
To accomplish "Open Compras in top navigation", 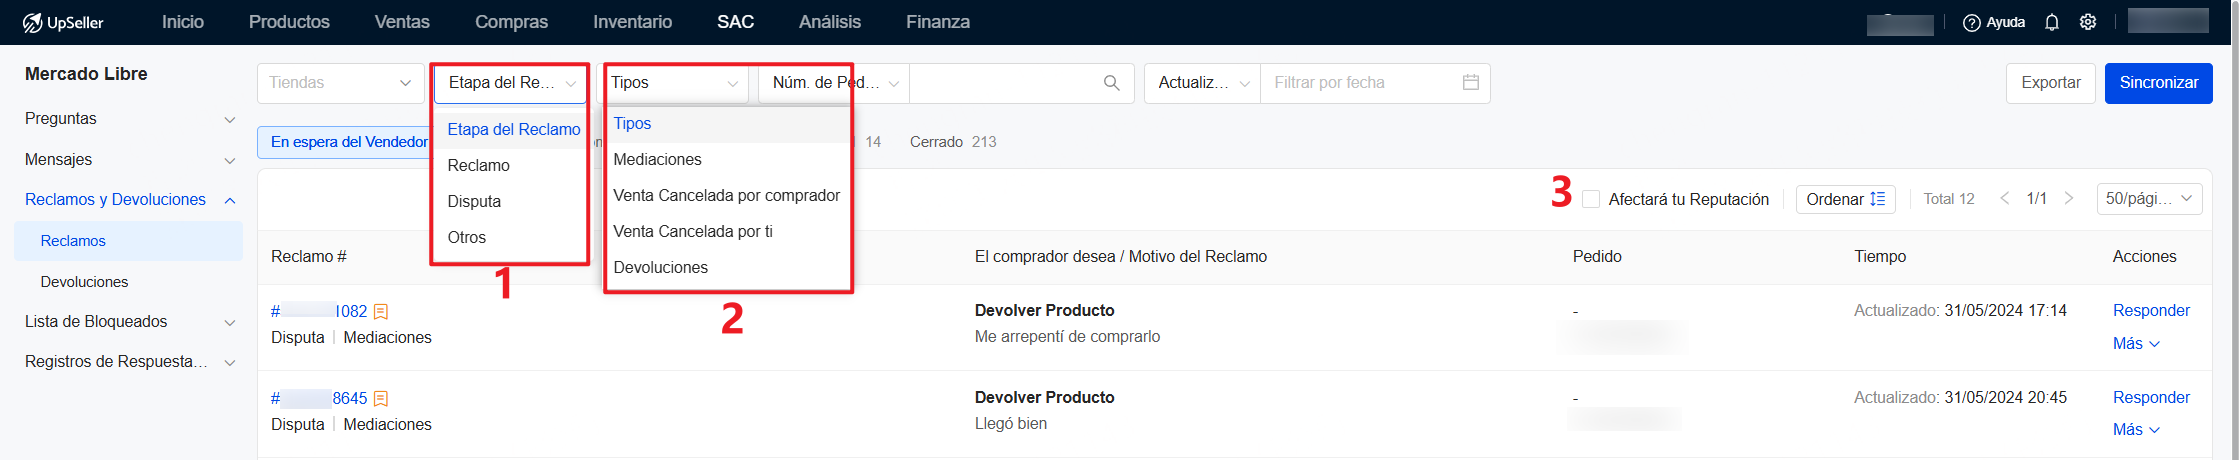I will click(511, 22).
